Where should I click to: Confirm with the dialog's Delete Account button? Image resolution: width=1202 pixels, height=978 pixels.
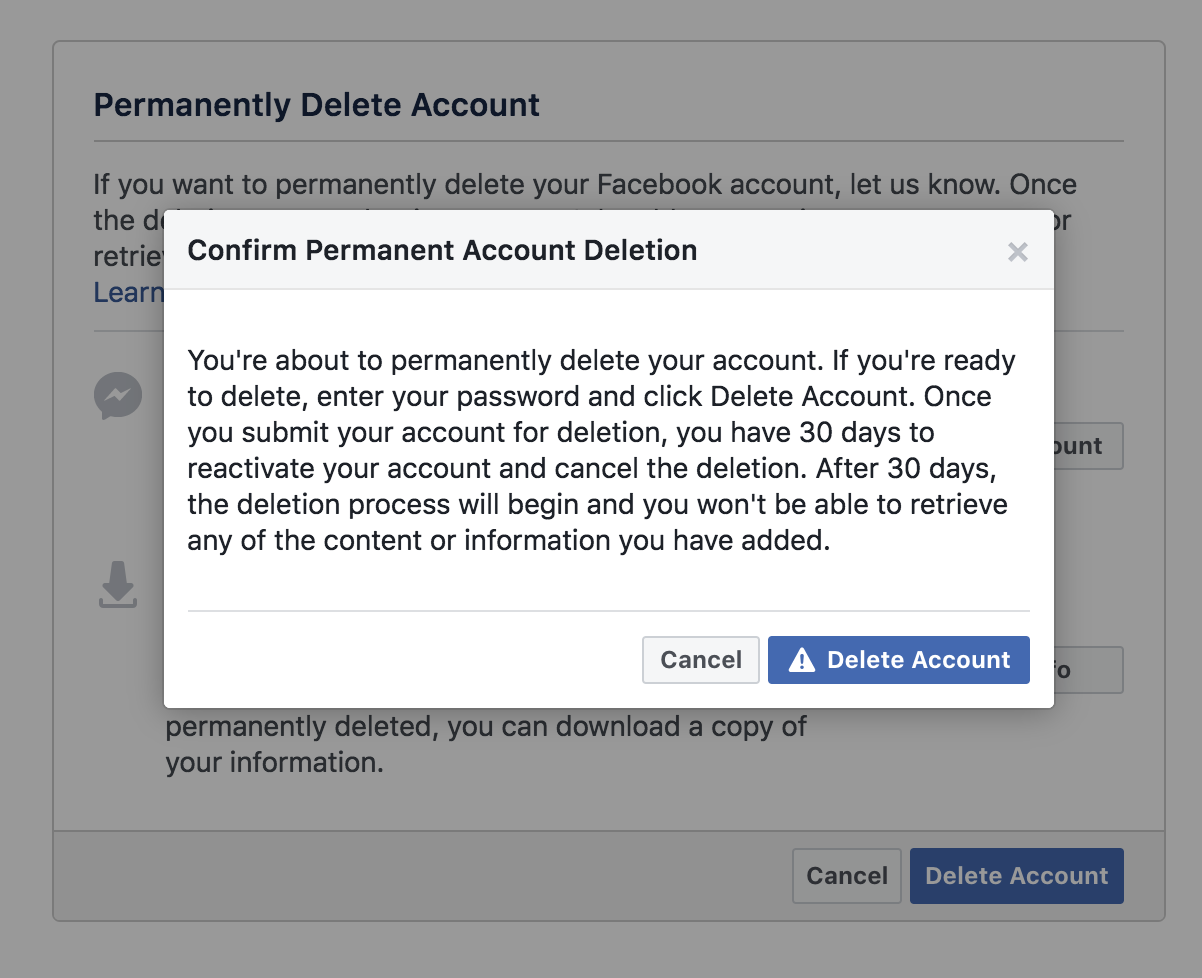click(x=899, y=660)
